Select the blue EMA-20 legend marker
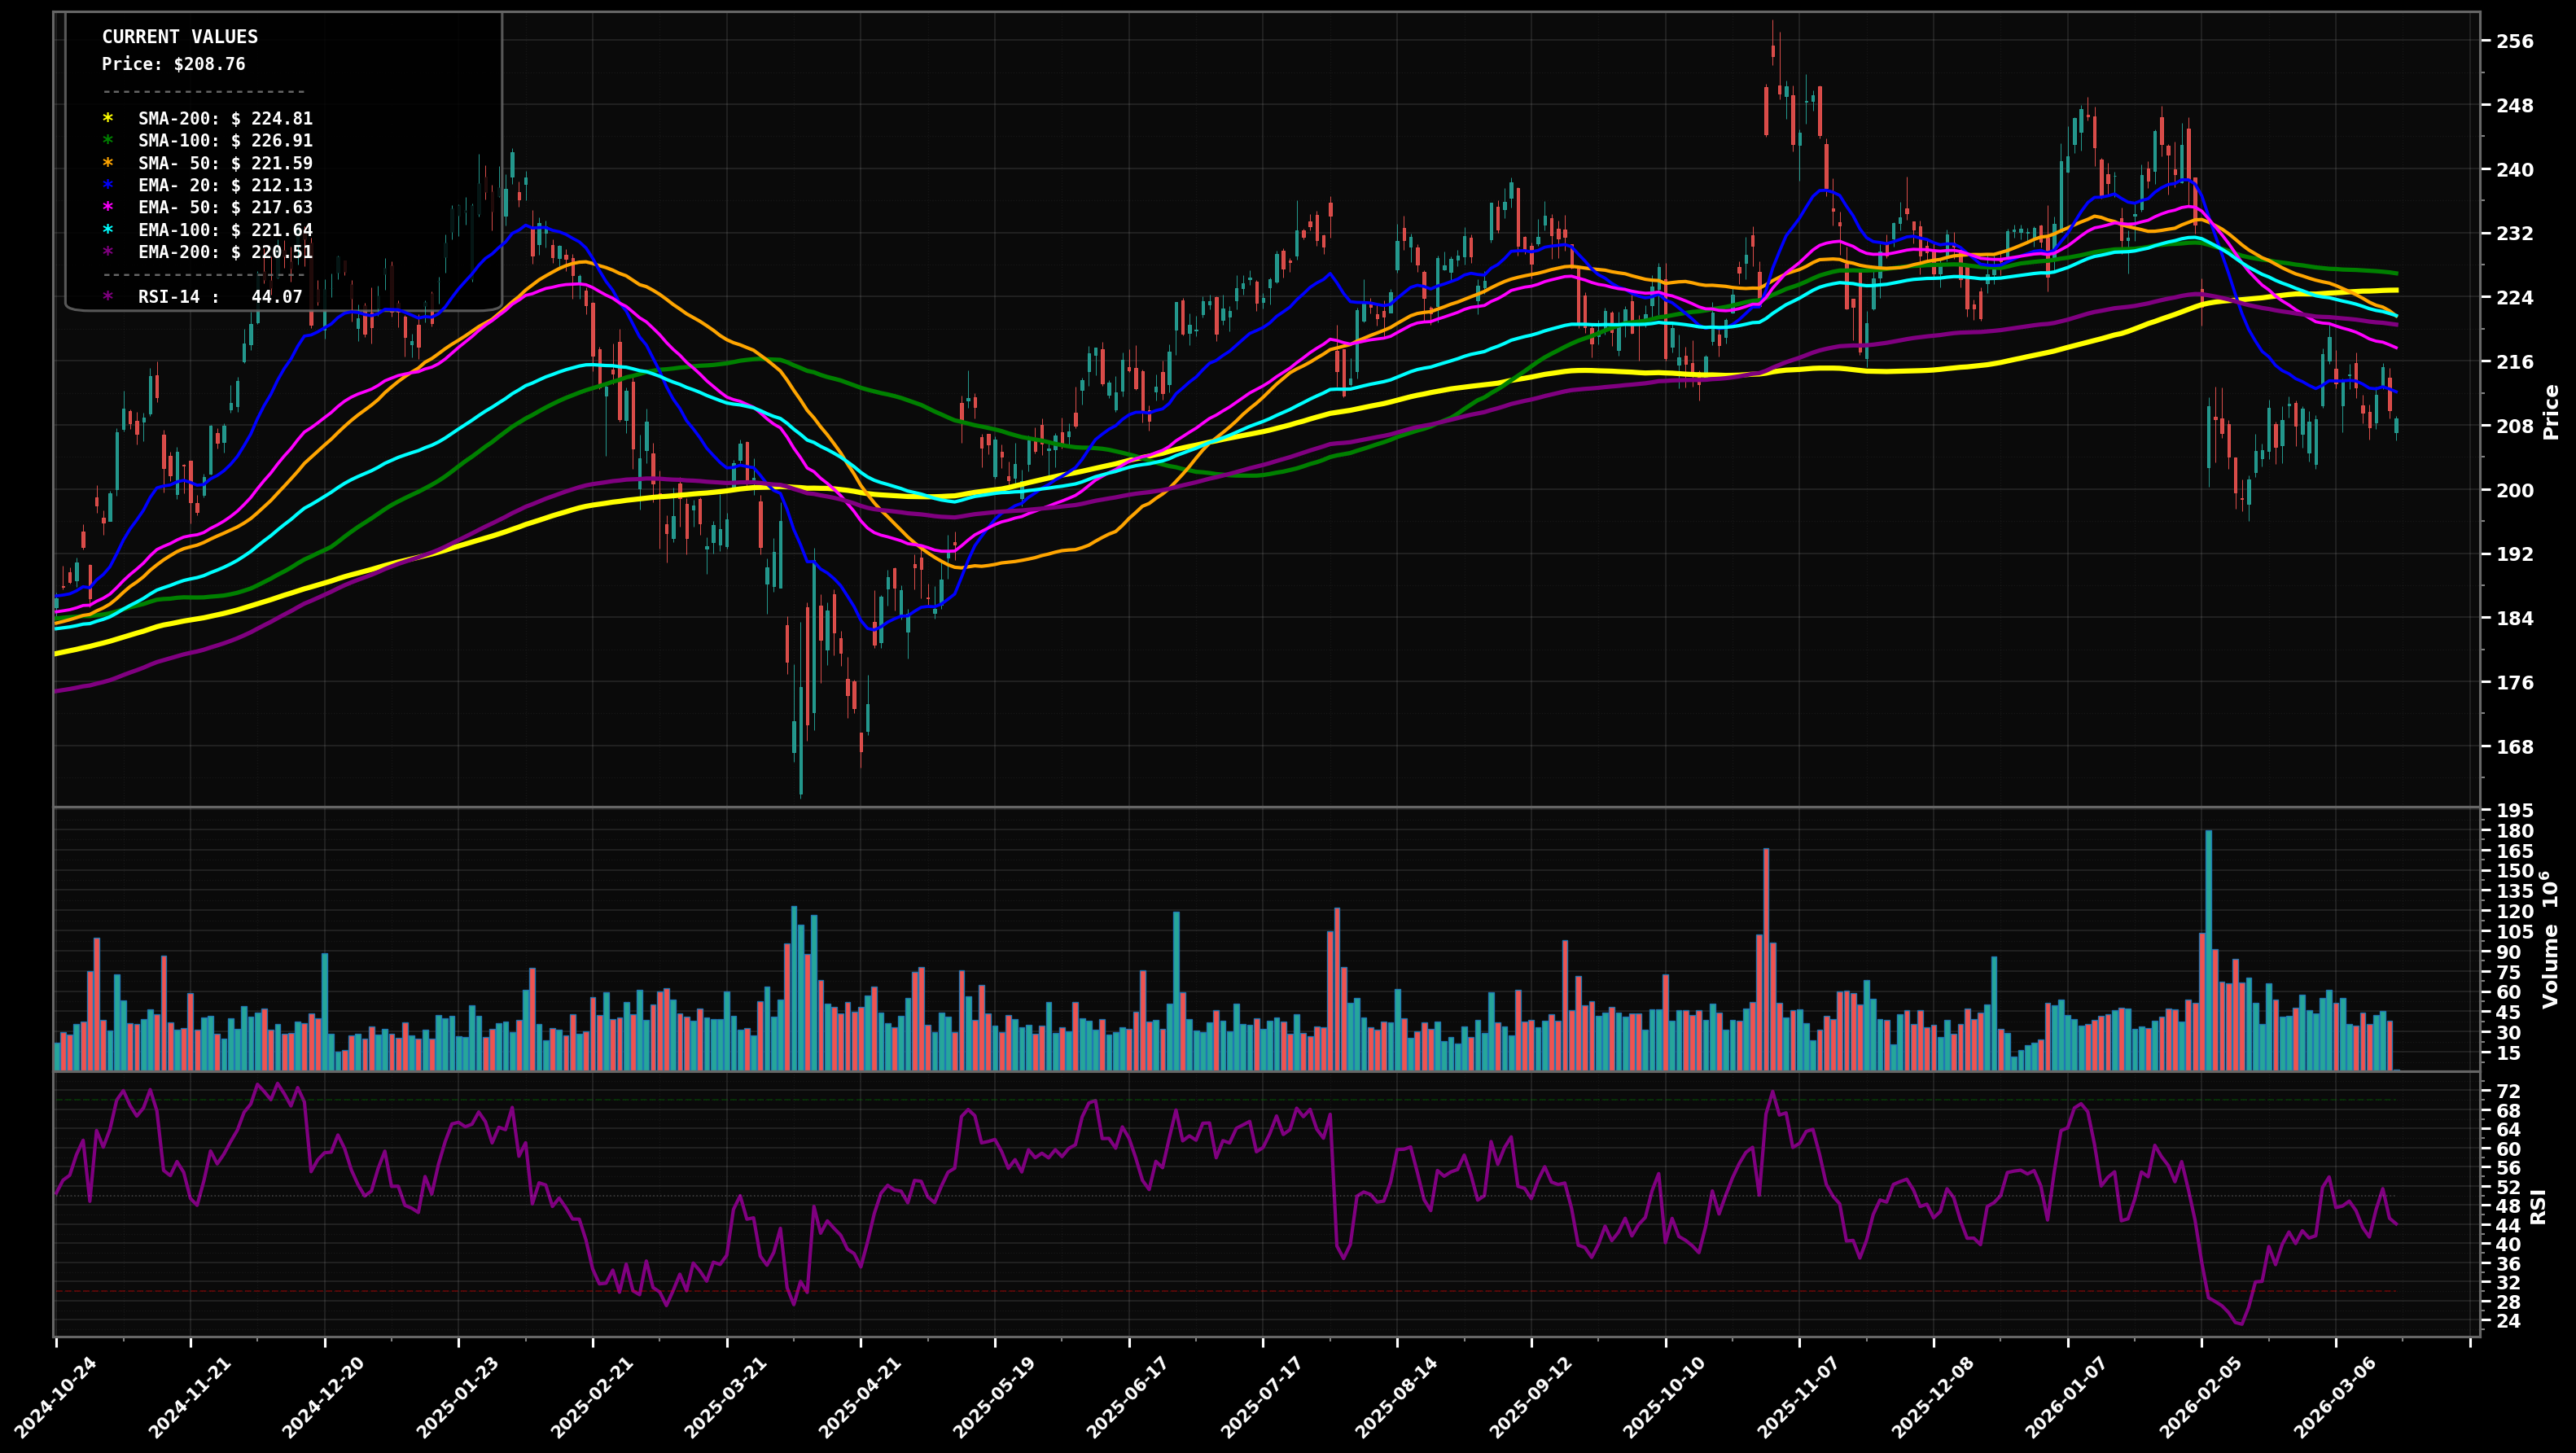The width and height of the screenshot is (2576, 1453). click(x=110, y=185)
